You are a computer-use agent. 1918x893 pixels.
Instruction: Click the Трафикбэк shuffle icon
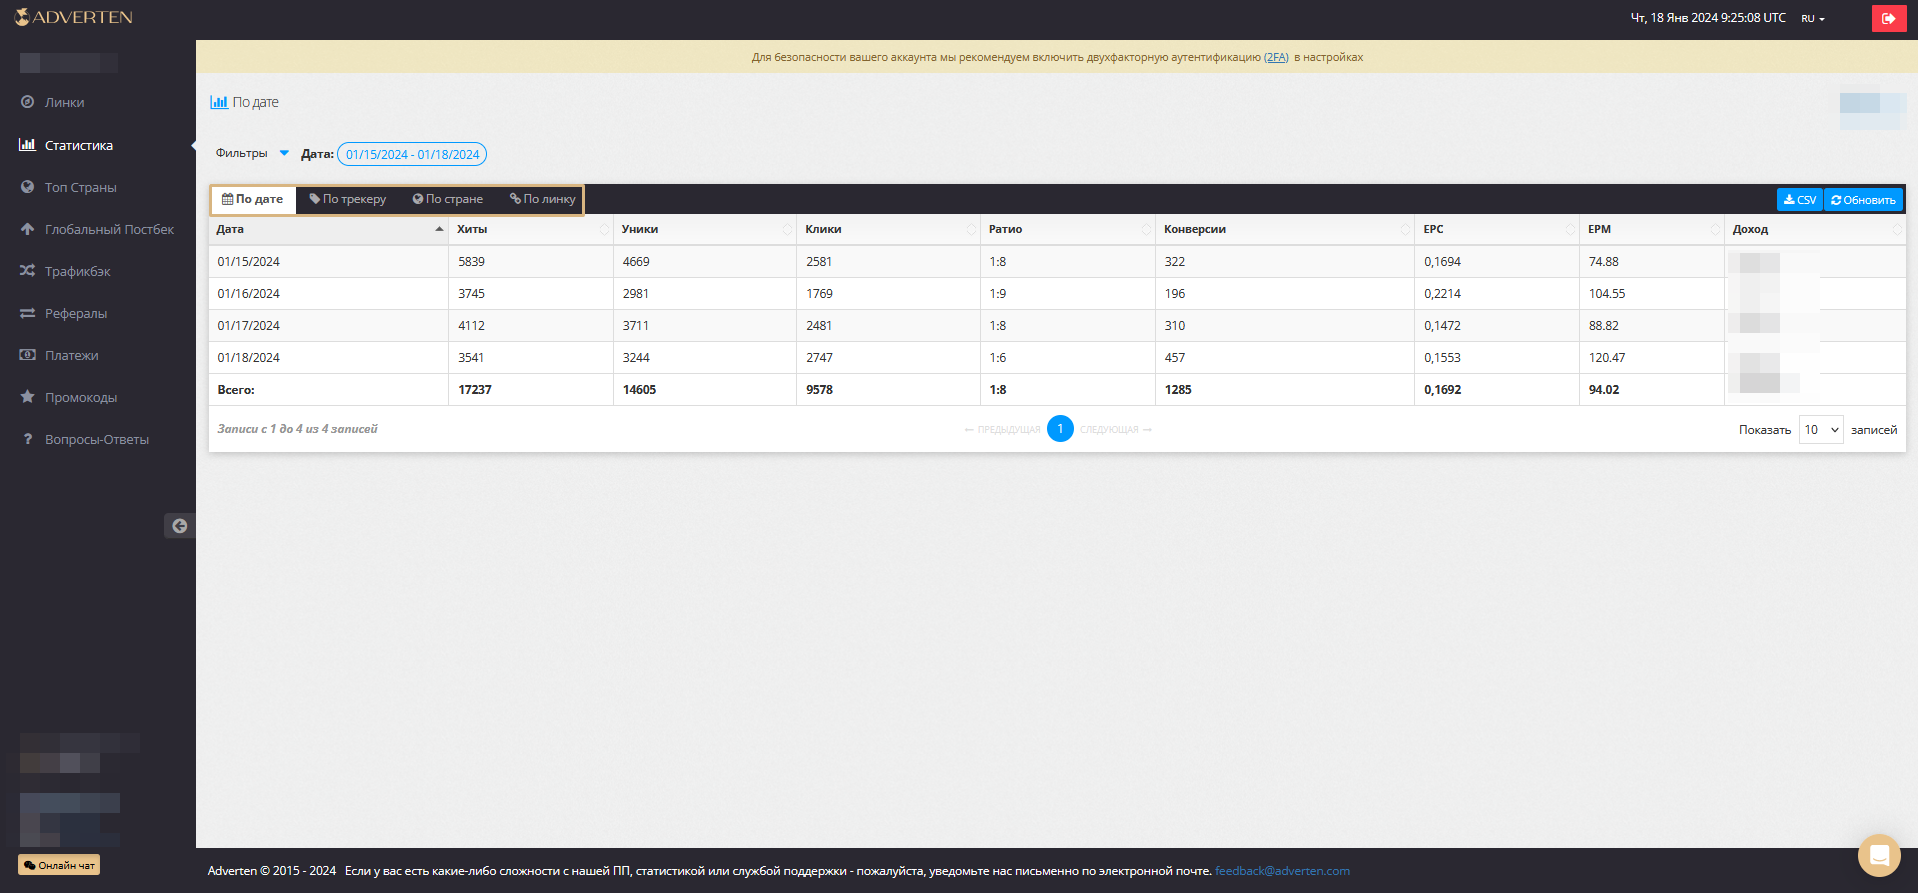click(x=27, y=271)
